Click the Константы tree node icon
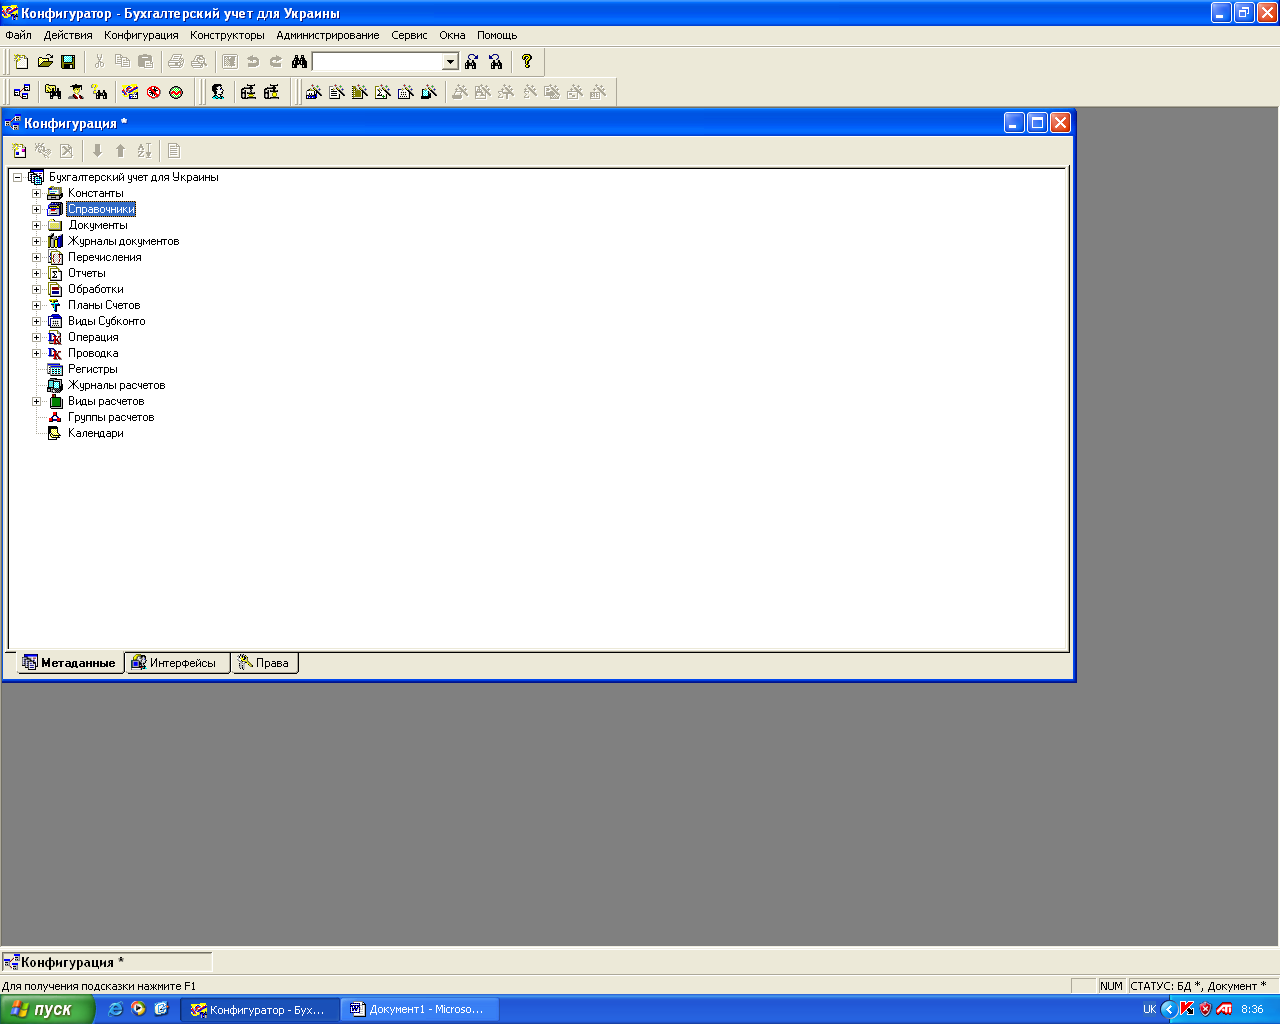 (x=55, y=193)
